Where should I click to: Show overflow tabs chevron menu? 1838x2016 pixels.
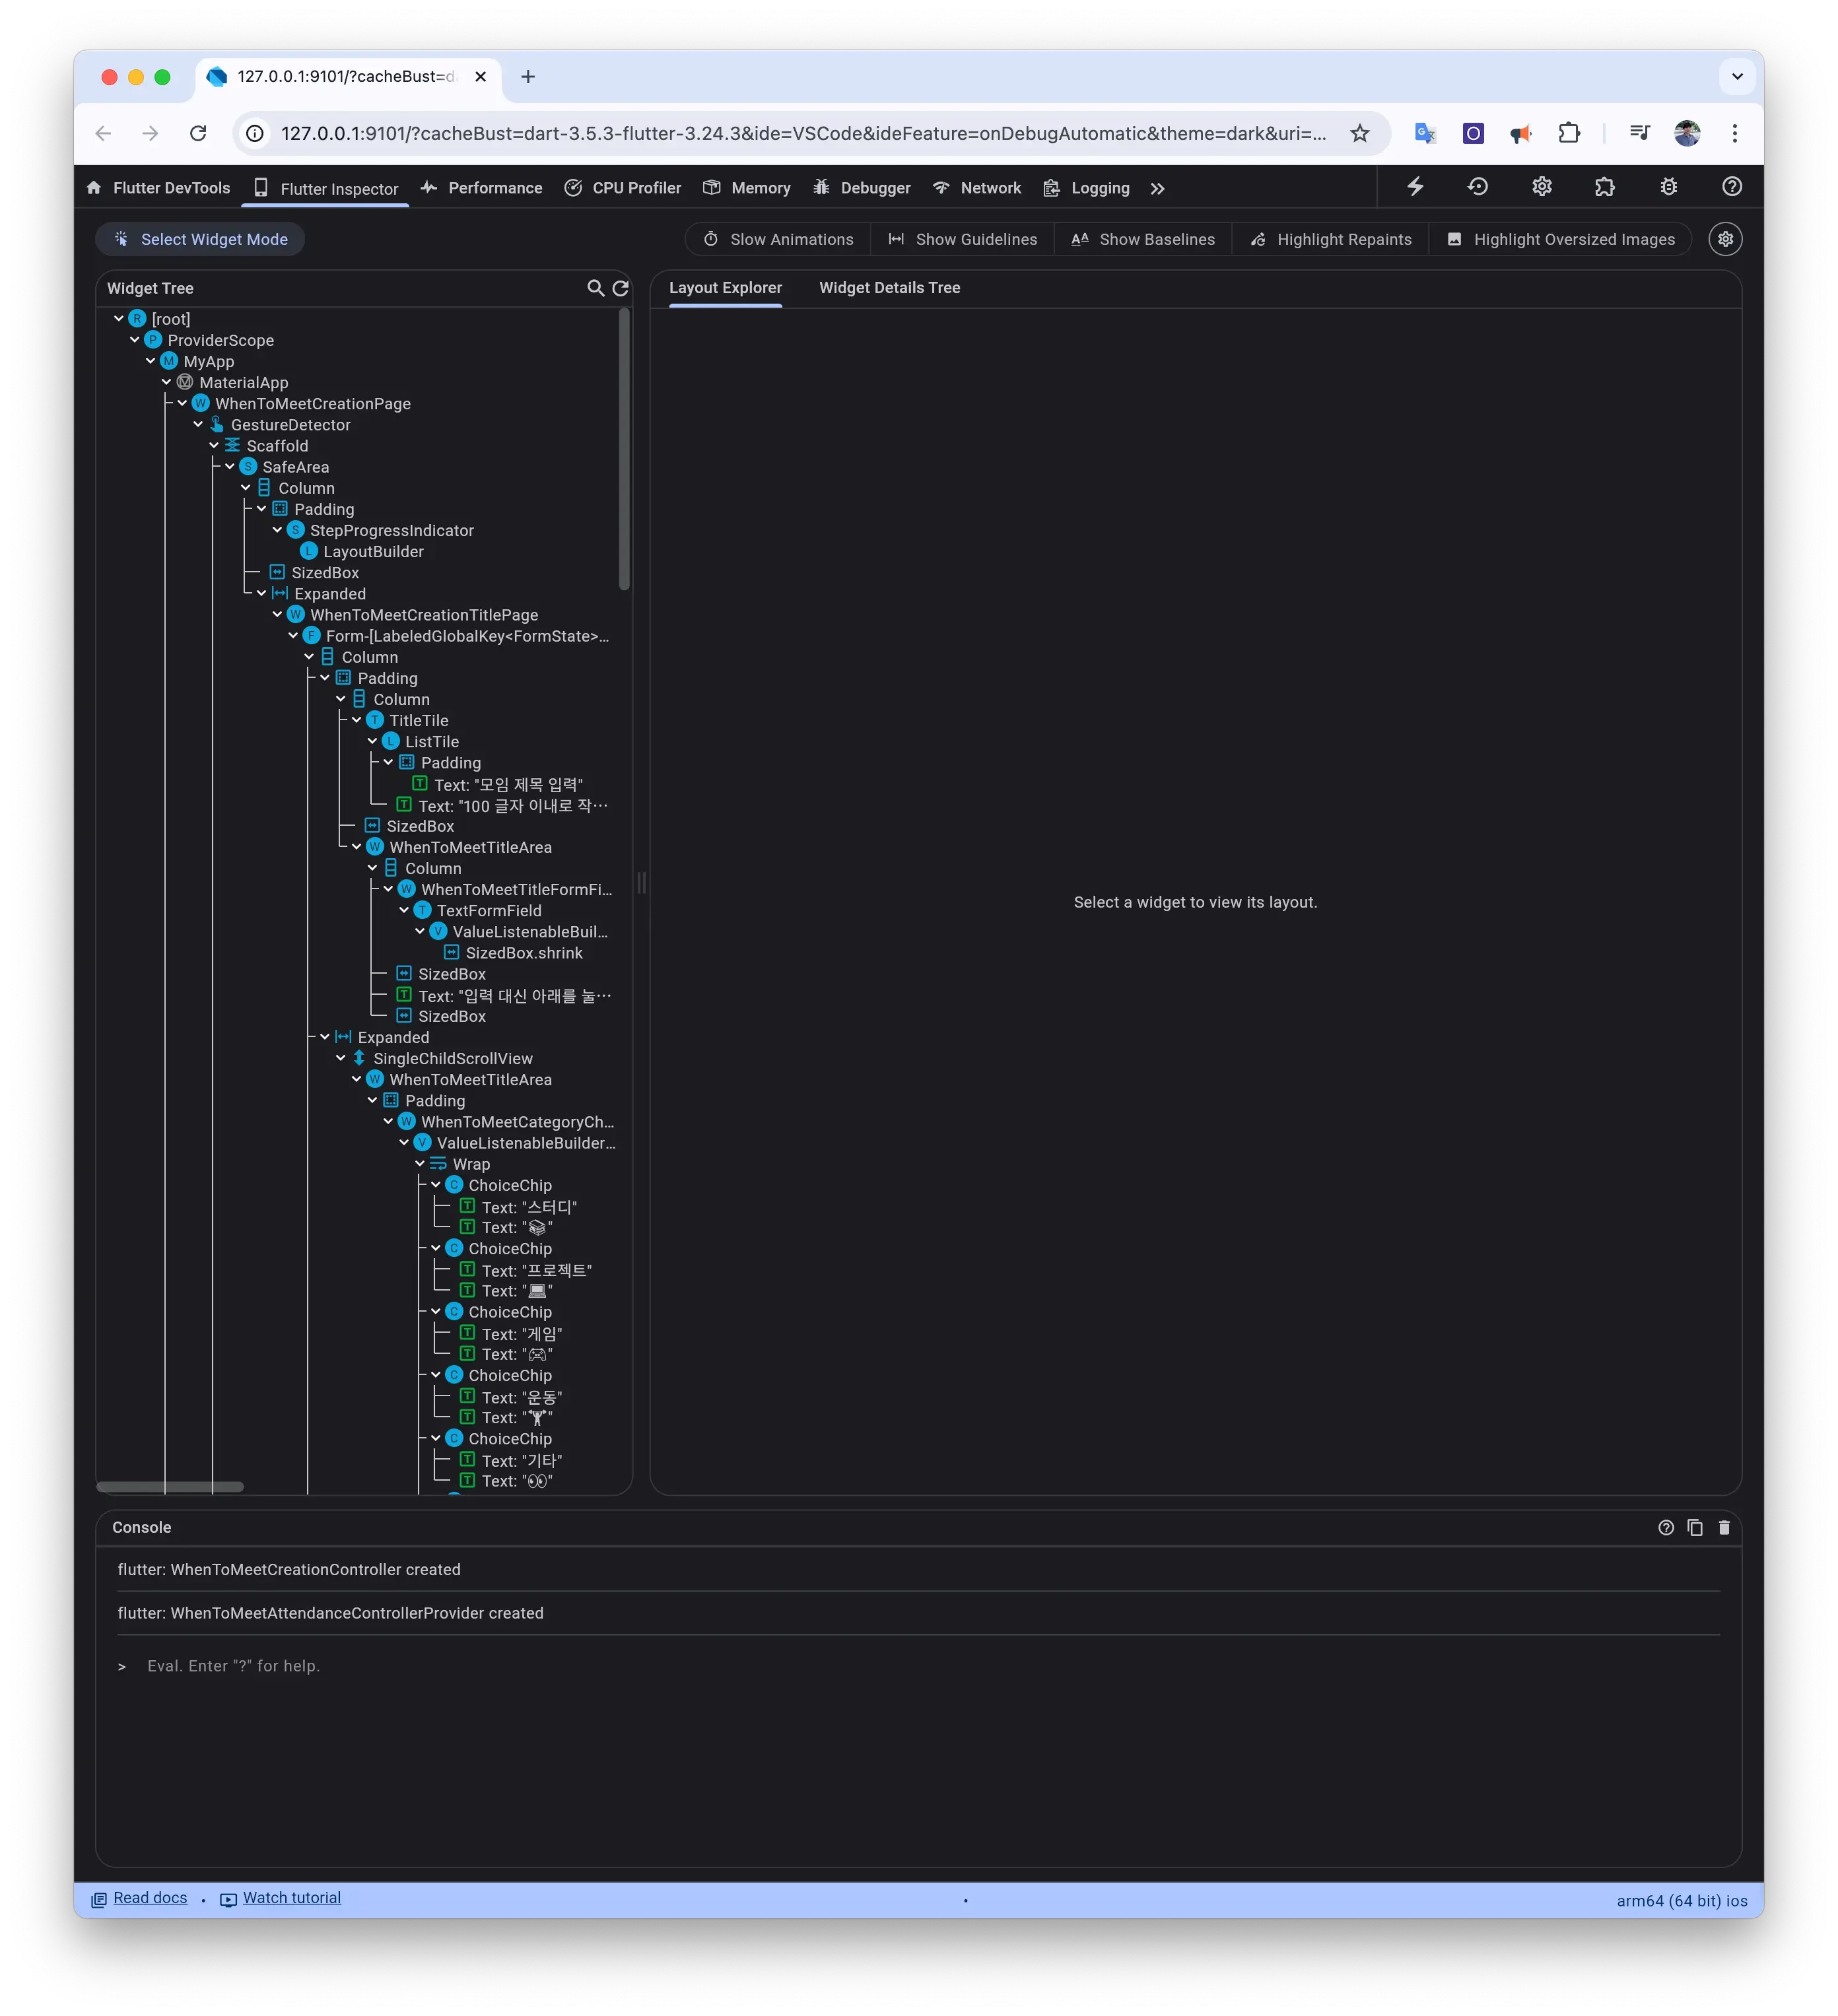click(1157, 188)
